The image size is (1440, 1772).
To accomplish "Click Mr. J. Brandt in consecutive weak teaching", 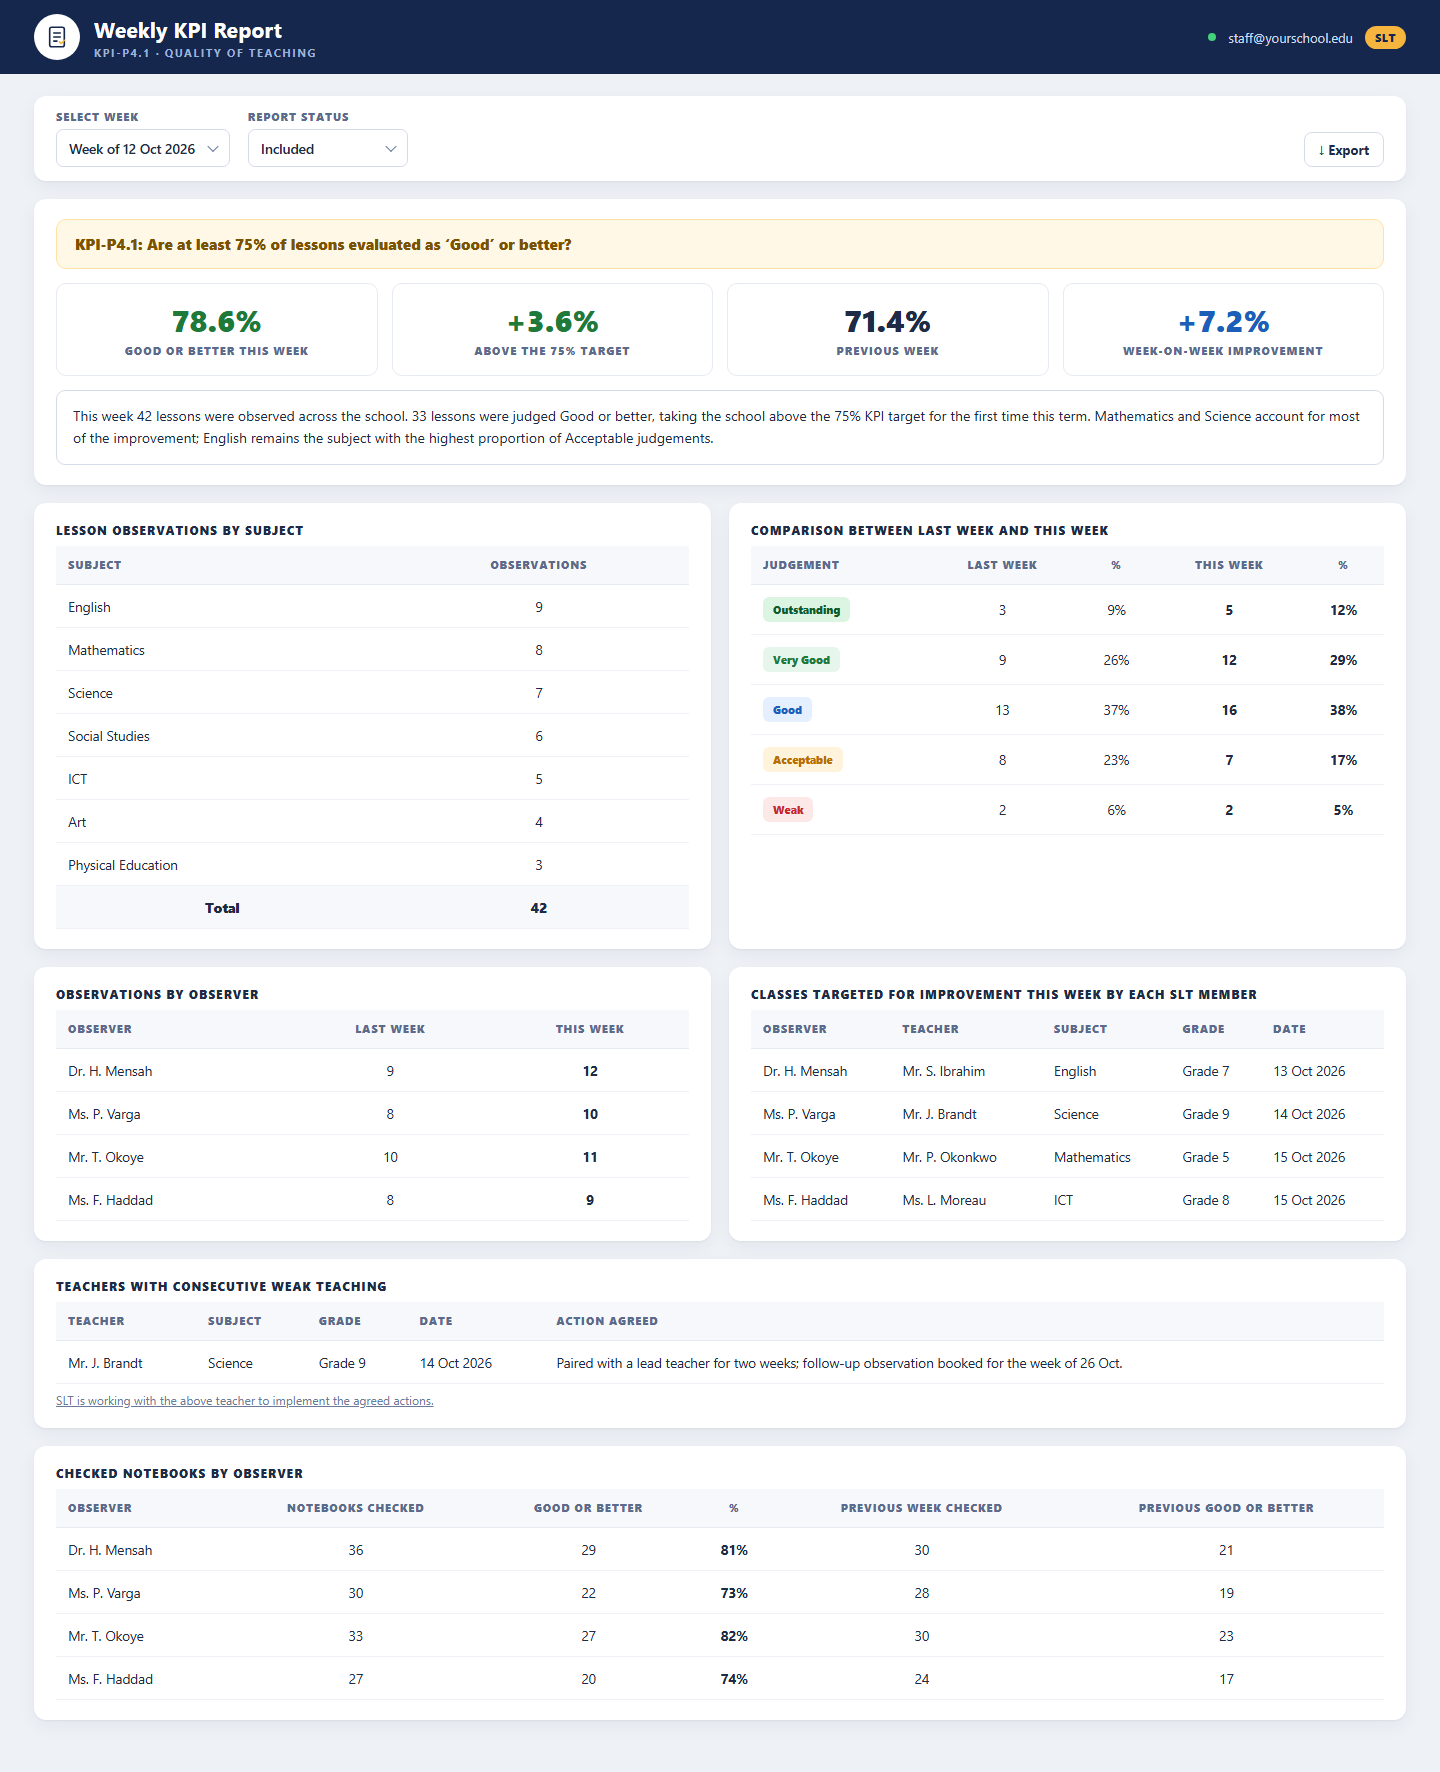I will coord(105,1363).
